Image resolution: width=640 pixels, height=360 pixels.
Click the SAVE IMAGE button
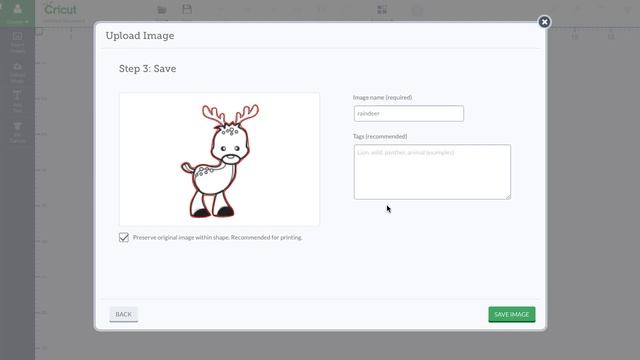click(x=511, y=314)
